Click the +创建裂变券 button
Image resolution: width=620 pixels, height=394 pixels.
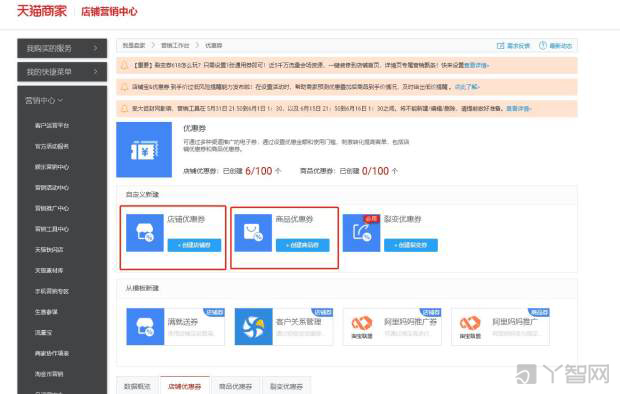coord(411,245)
